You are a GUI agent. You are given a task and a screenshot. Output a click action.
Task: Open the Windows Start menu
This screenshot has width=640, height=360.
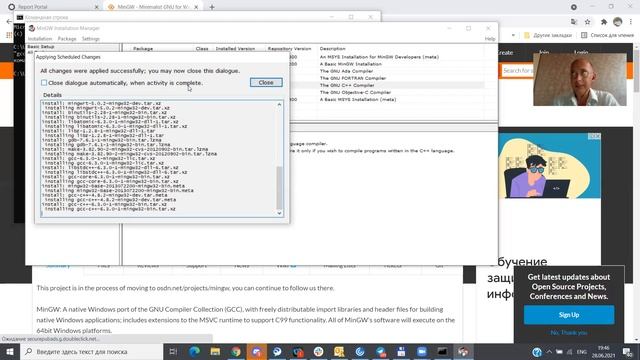10,351
